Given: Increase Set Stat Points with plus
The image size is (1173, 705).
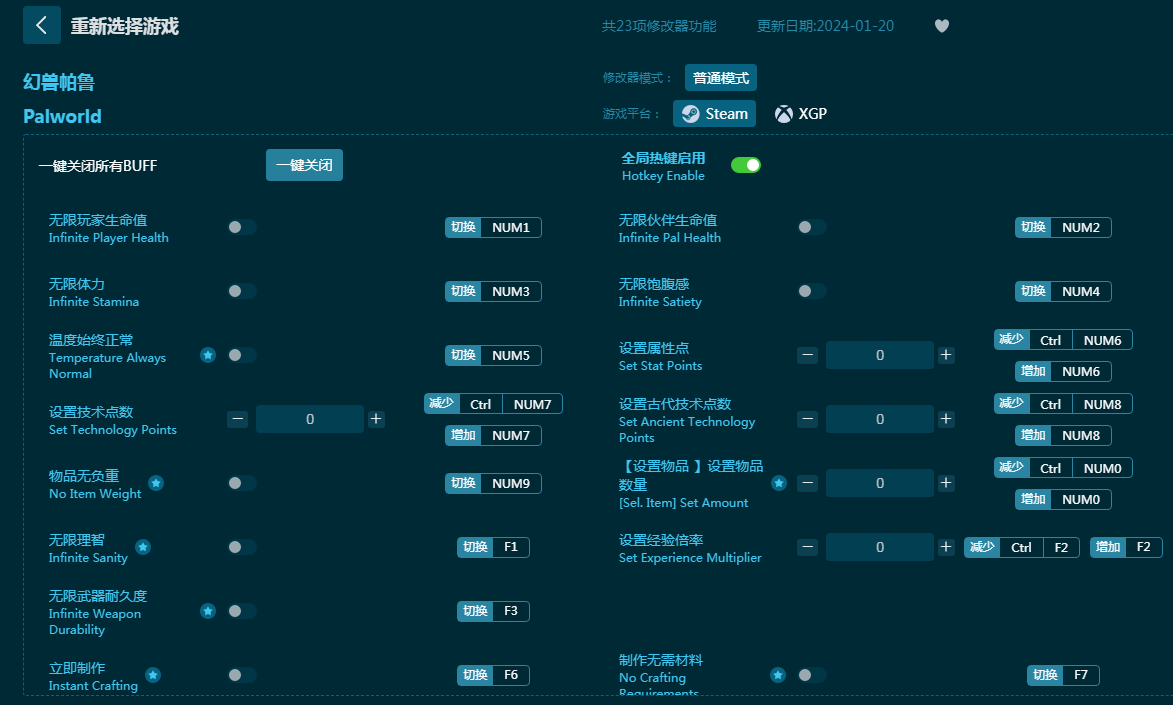Looking at the screenshot, I should (x=946, y=355).
